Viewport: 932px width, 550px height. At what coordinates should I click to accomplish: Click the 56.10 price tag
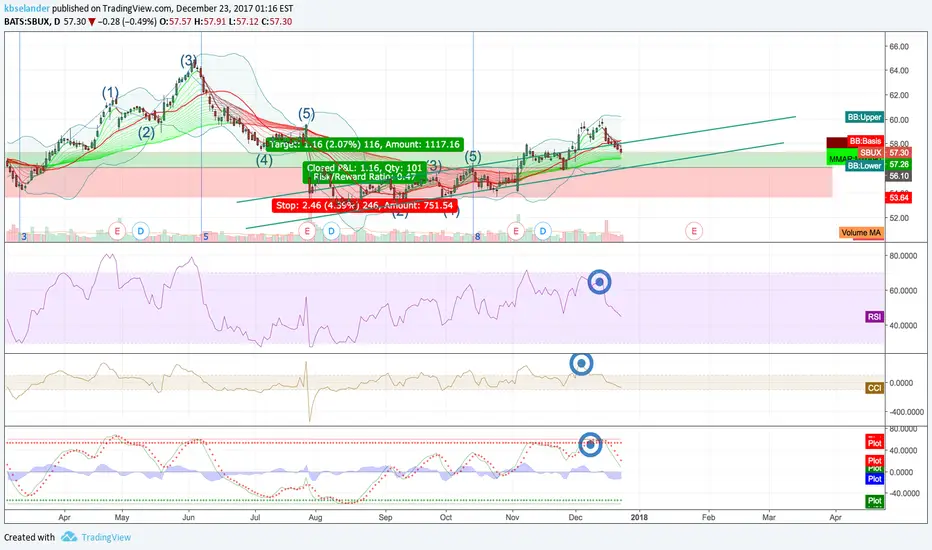pos(898,176)
